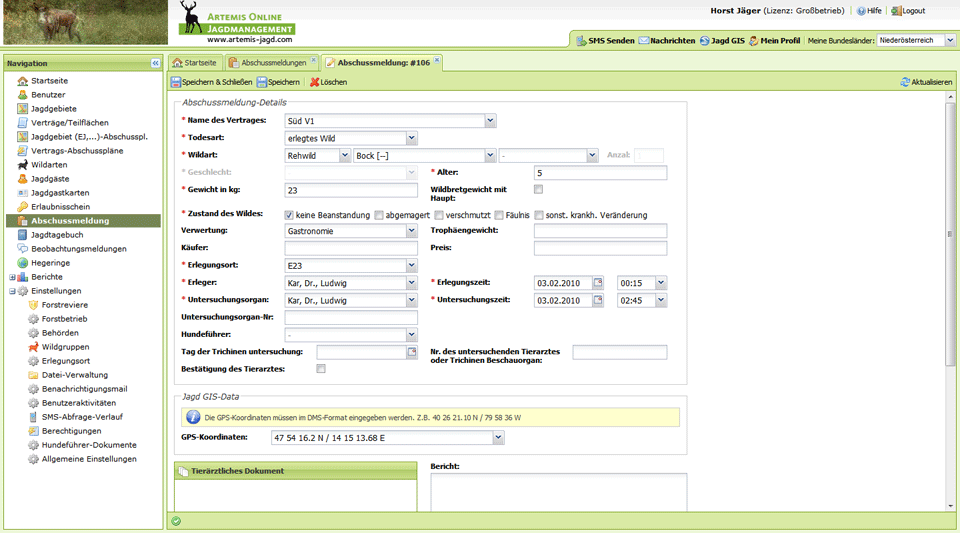Click the Speichern & Schließen disk icon
The image size is (960, 533).
[176, 82]
